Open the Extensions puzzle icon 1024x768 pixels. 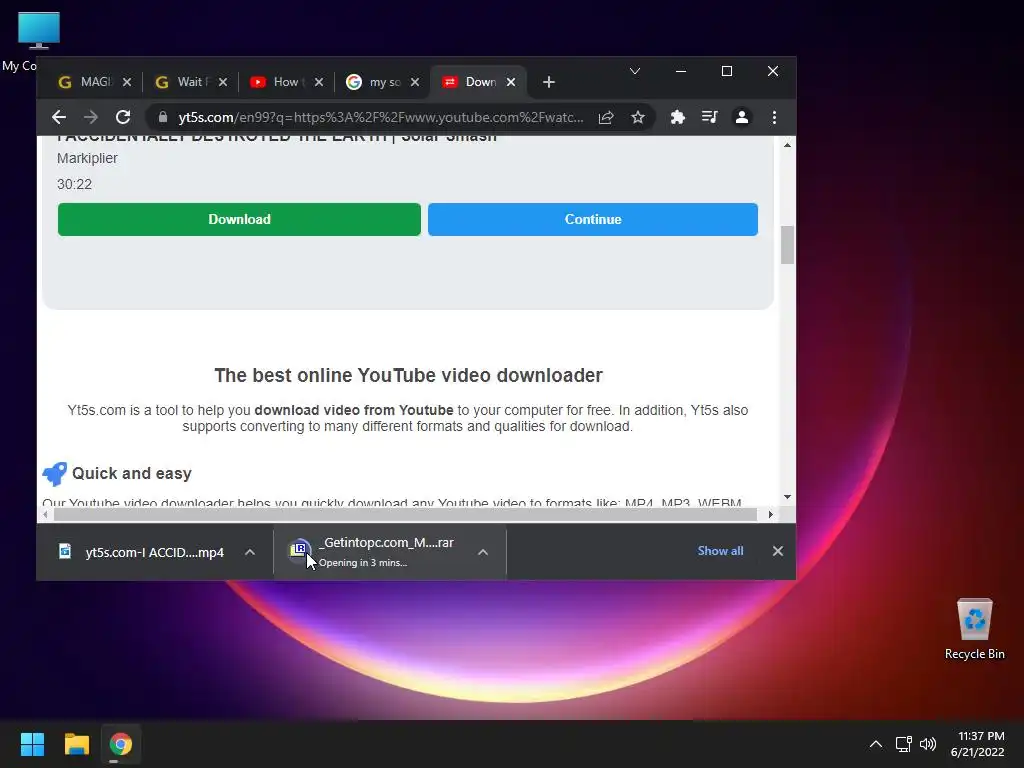[677, 117]
